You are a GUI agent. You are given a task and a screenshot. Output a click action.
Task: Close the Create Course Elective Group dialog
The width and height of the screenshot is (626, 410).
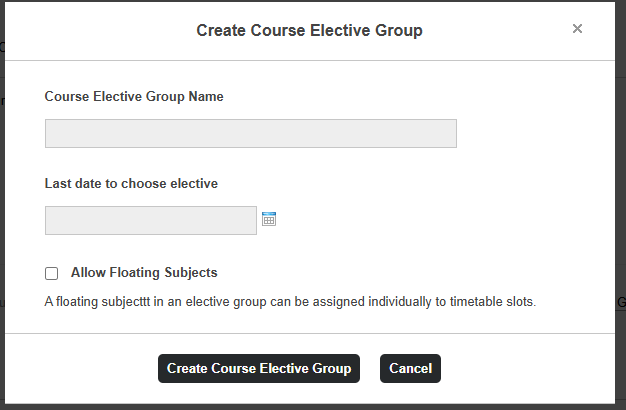tap(577, 29)
